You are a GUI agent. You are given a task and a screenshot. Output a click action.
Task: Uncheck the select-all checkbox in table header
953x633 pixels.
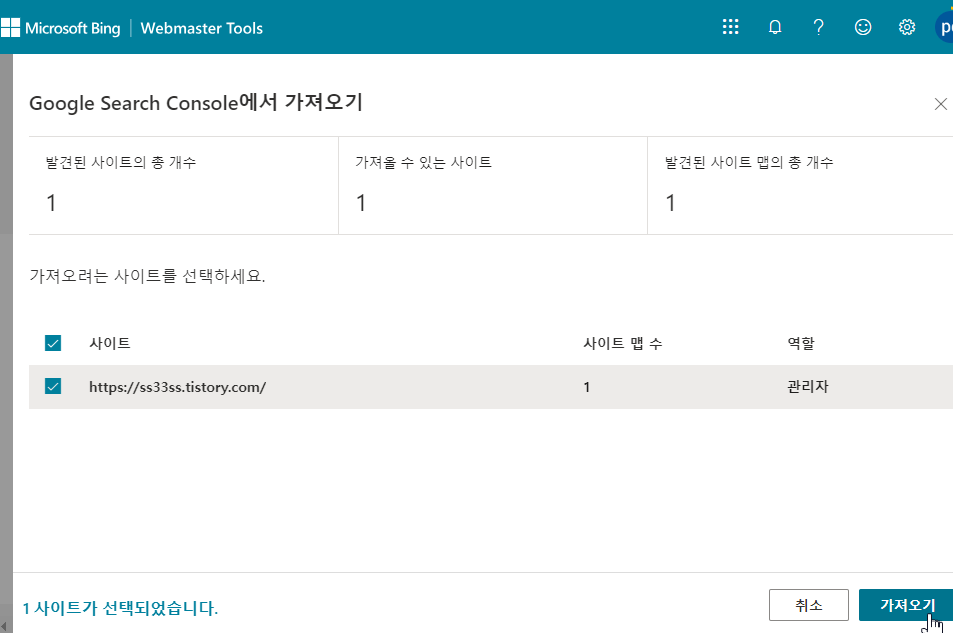53,342
